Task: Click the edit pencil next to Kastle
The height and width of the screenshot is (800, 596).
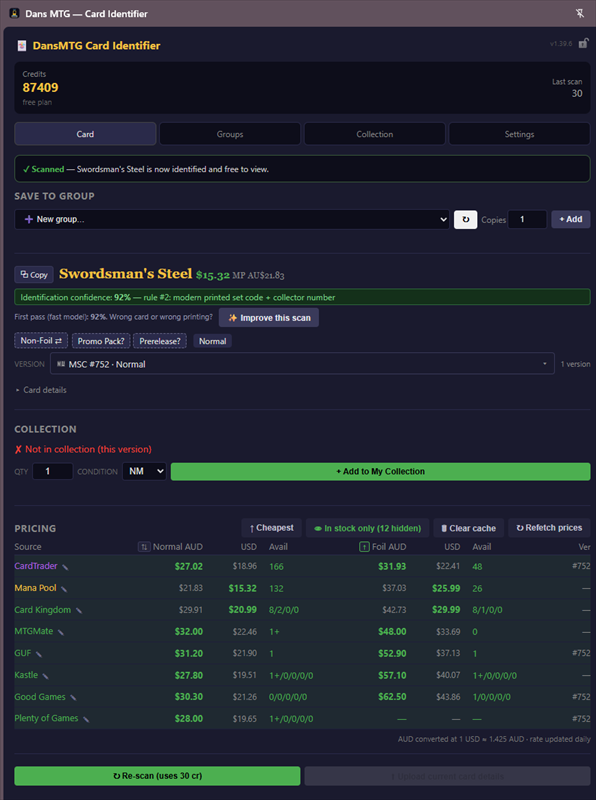Action: (x=45, y=676)
